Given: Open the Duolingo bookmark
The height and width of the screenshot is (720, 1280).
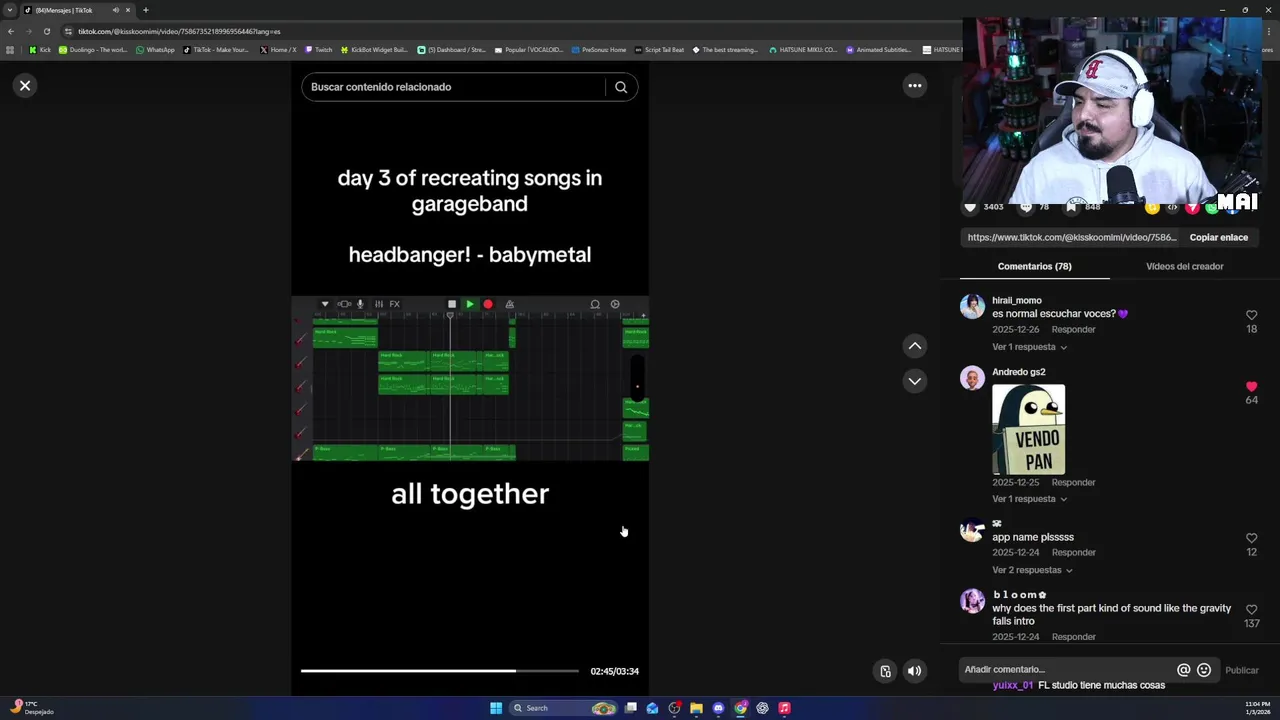Looking at the screenshot, I should coord(93,49).
